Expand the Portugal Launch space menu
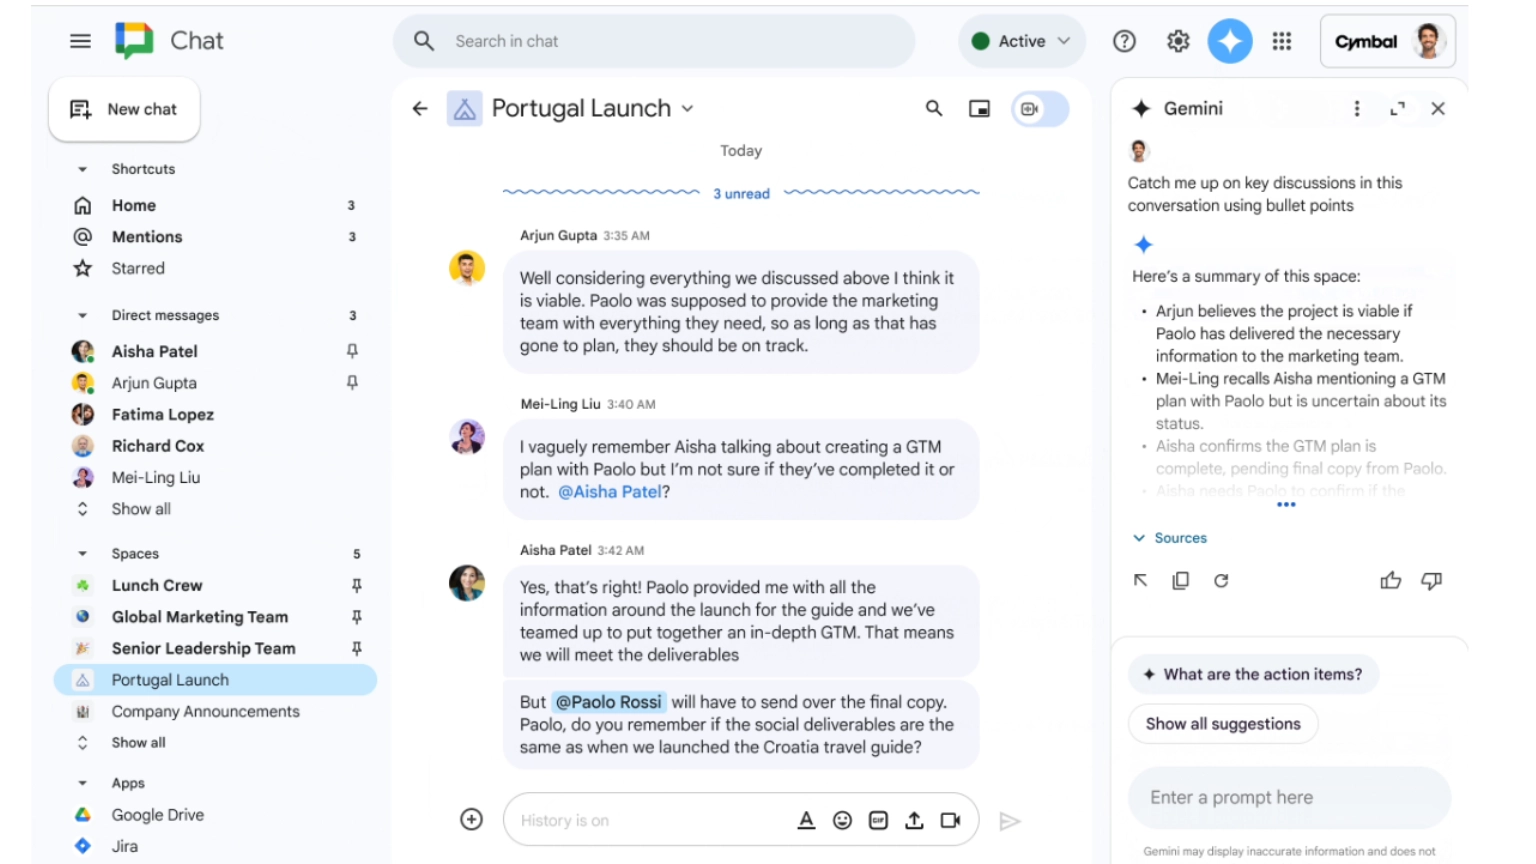This screenshot has width=1536, height=864. (688, 109)
